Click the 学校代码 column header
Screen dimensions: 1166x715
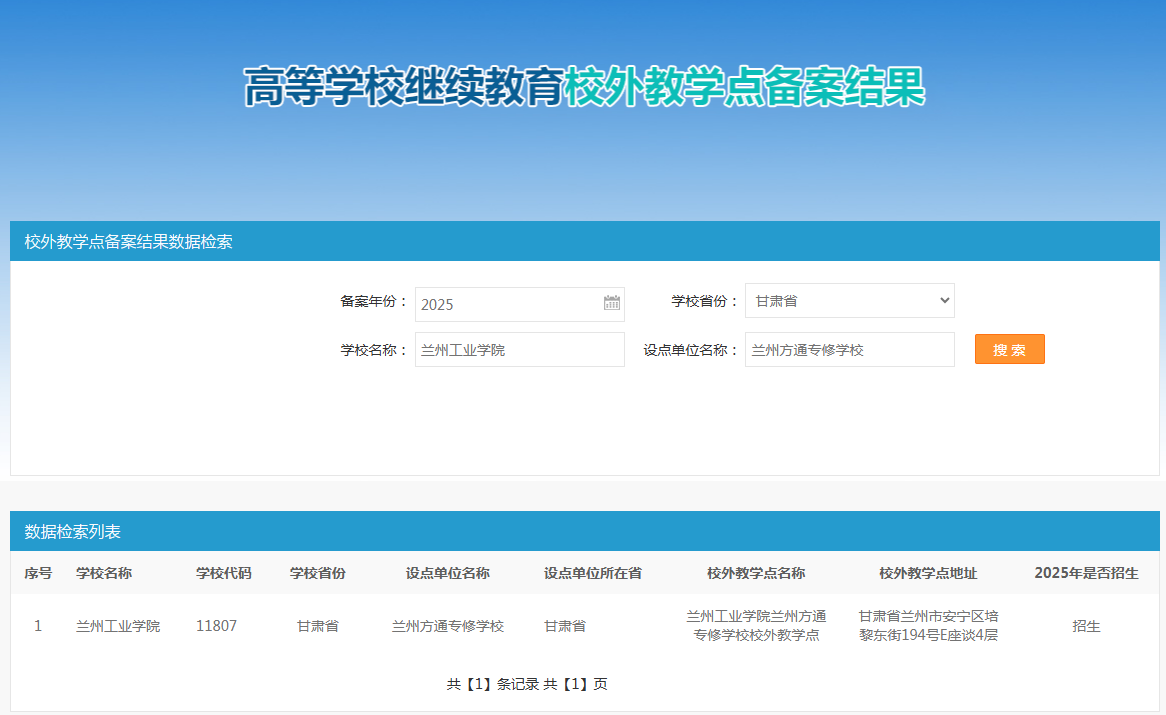point(224,573)
